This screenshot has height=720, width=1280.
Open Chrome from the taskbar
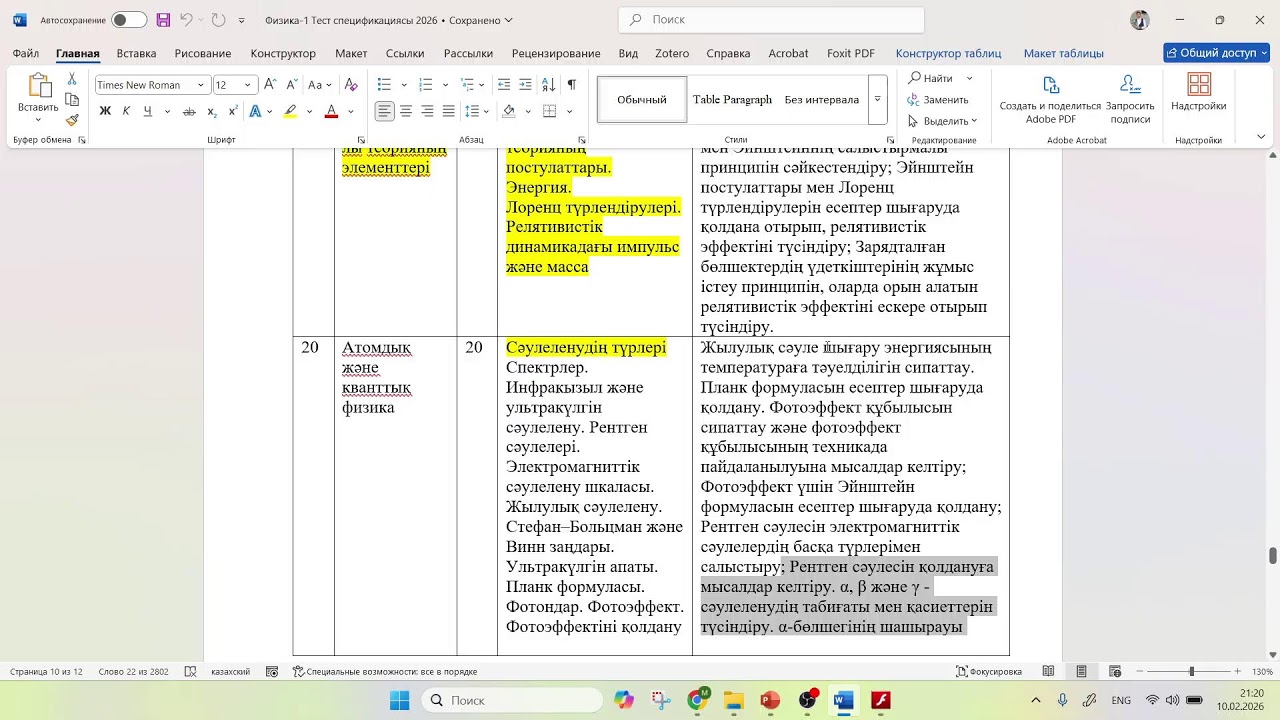coord(697,700)
